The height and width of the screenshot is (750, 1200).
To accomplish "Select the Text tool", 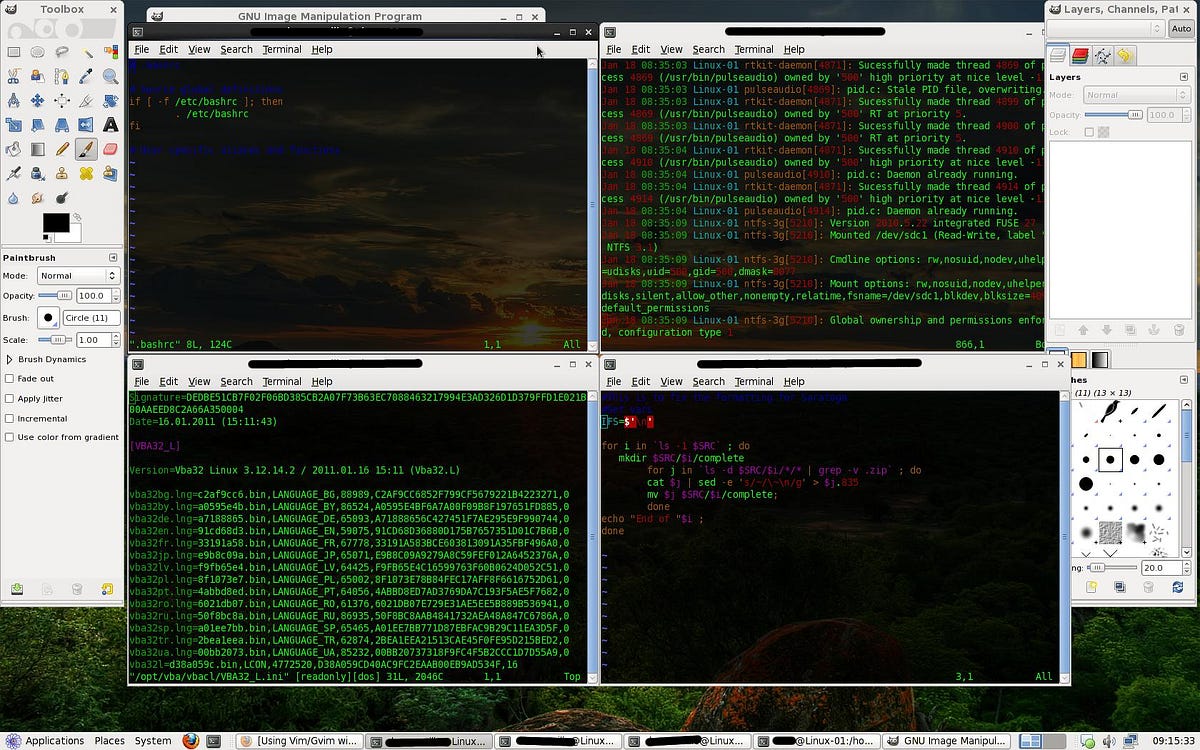I will [x=110, y=124].
